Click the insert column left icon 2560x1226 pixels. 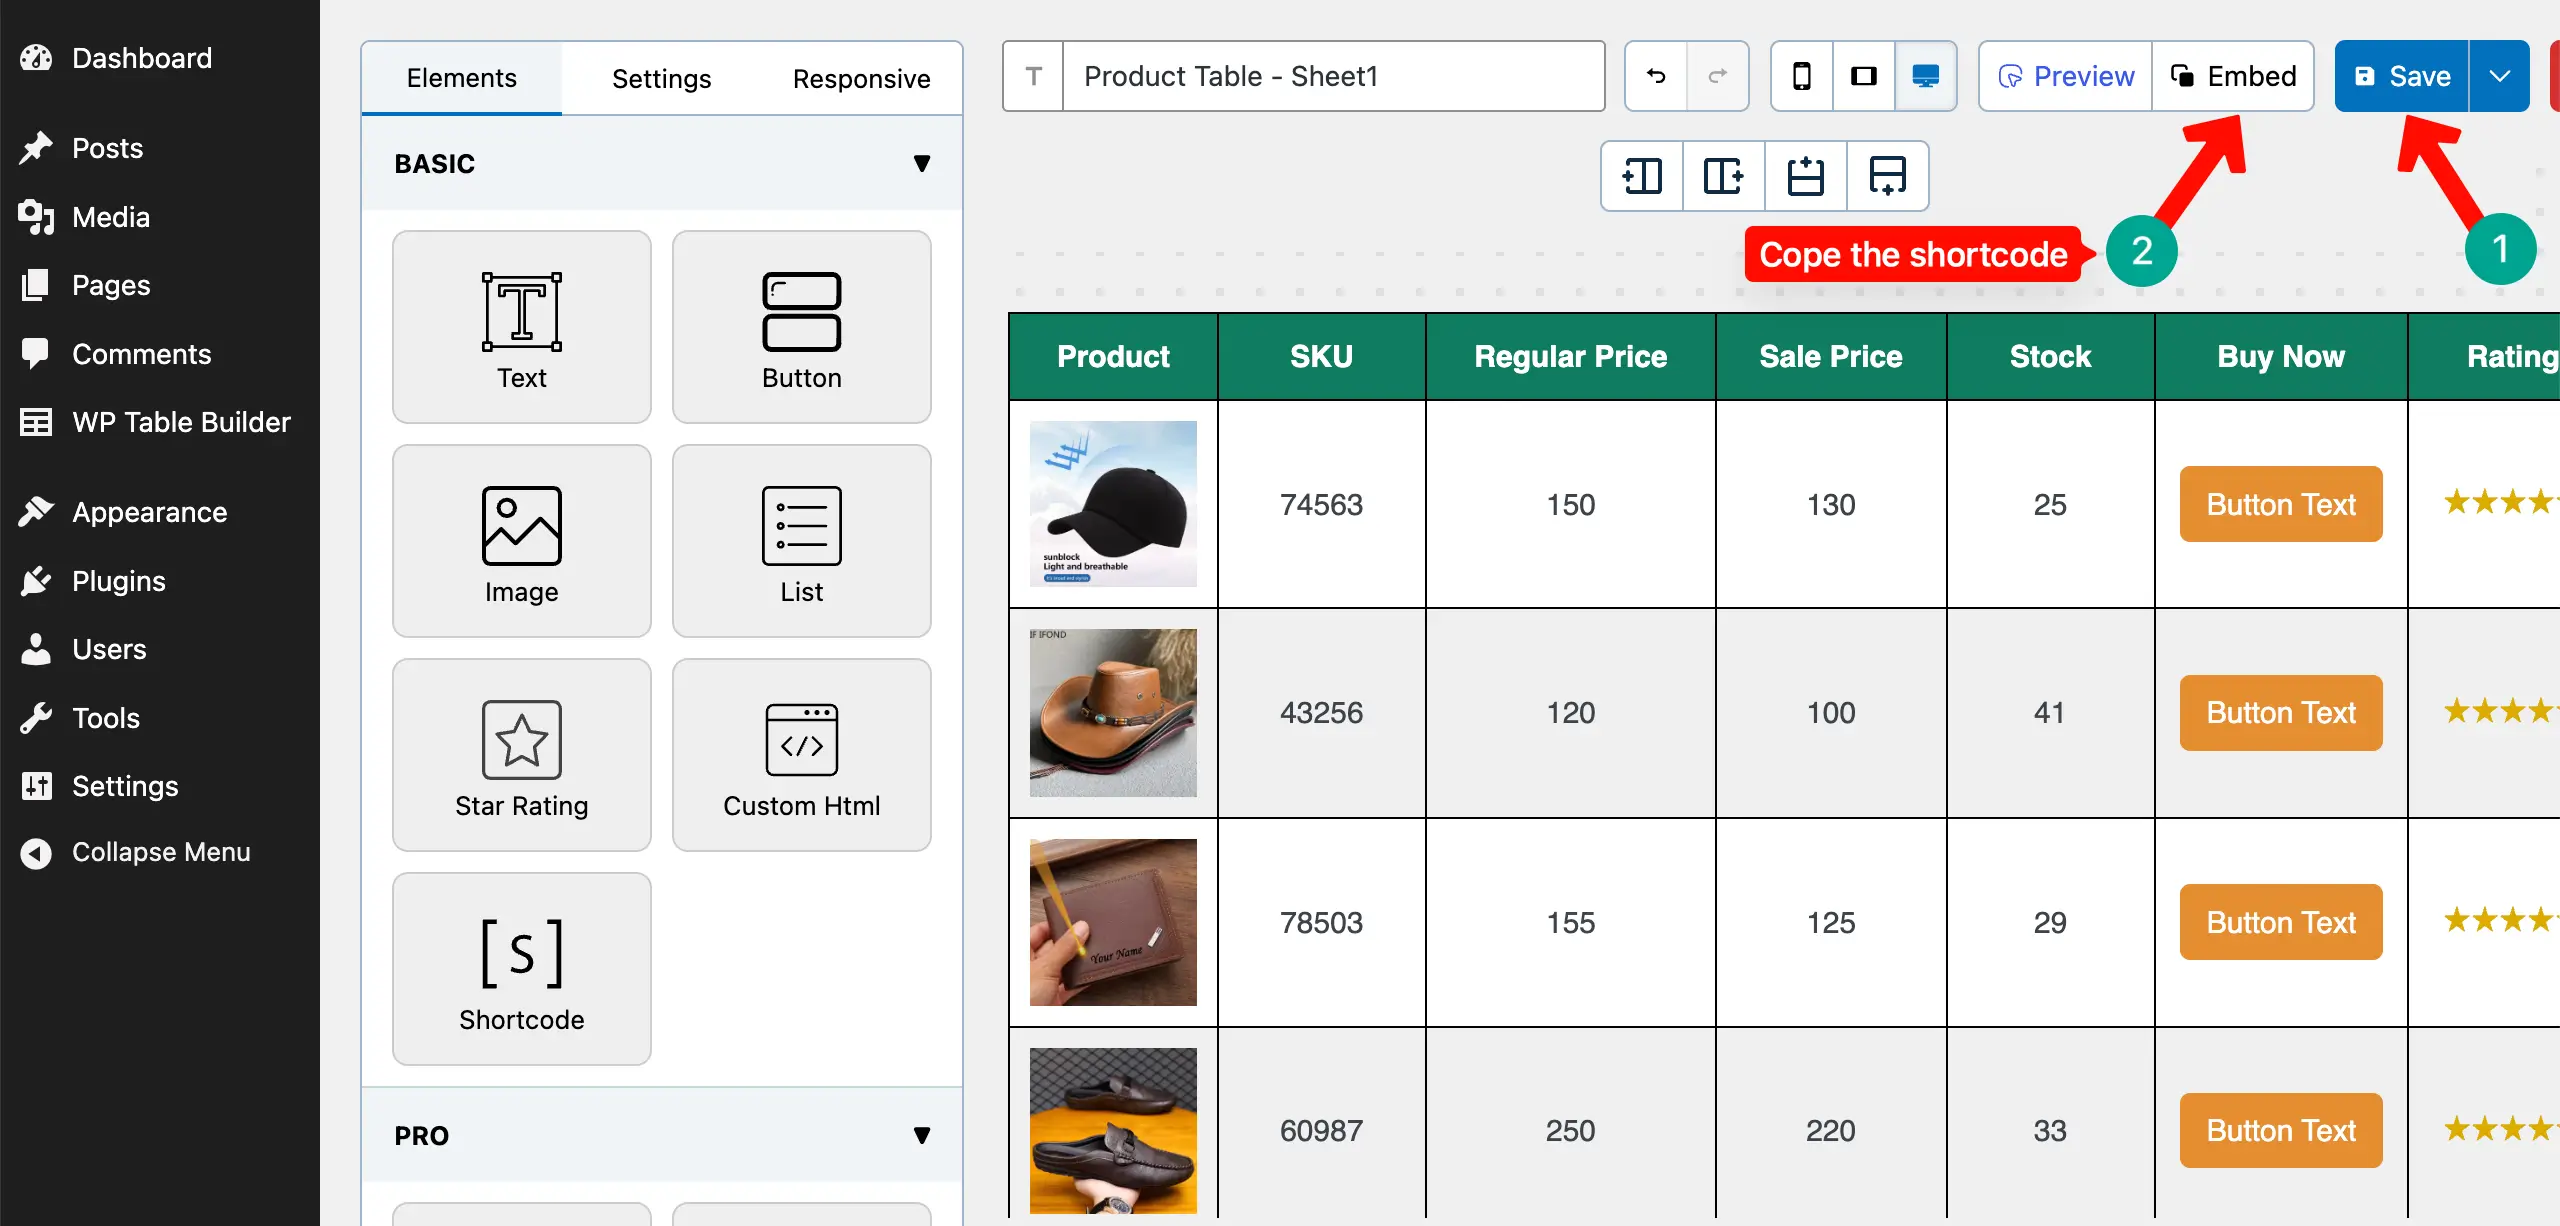pyautogui.click(x=1640, y=176)
